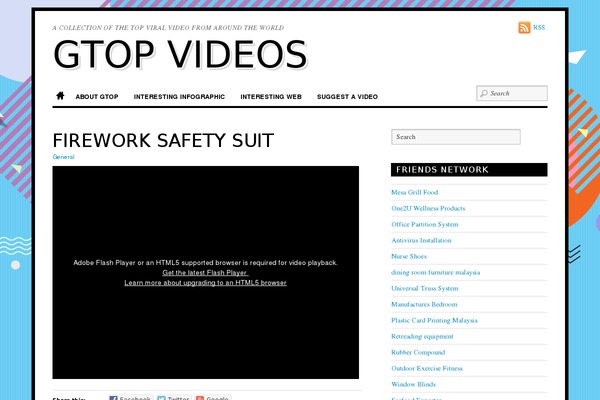
Task: Click the header search field with magnifier
Action: [x=512, y=93]
